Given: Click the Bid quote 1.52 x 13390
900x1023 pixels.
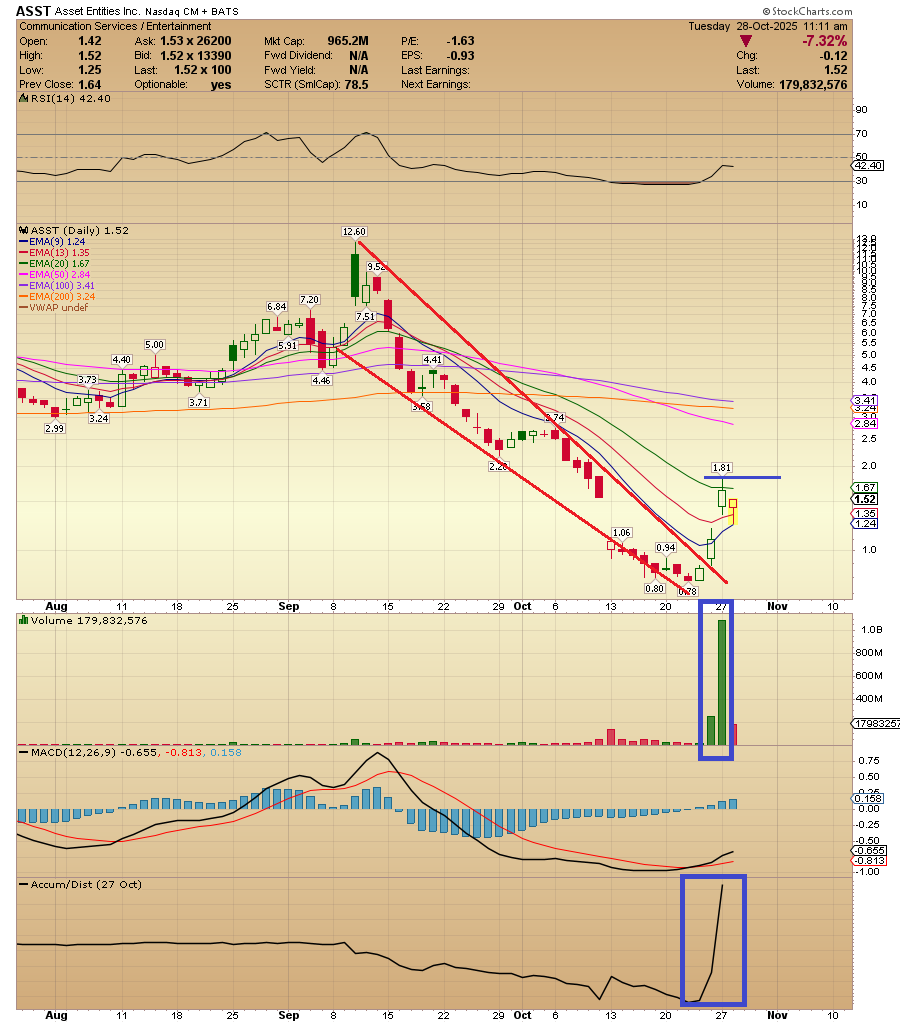Looking at the screenshot, I should 196,55.
